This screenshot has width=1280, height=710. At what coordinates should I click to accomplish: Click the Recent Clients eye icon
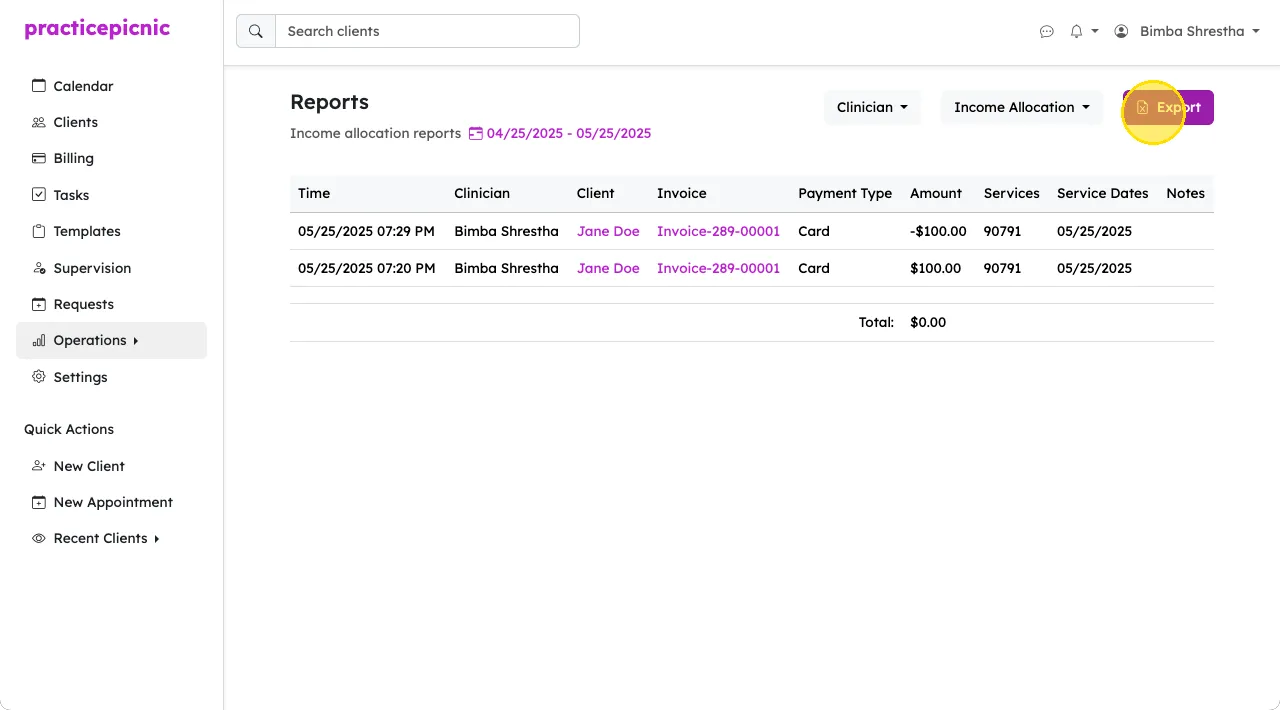point(39,538)
